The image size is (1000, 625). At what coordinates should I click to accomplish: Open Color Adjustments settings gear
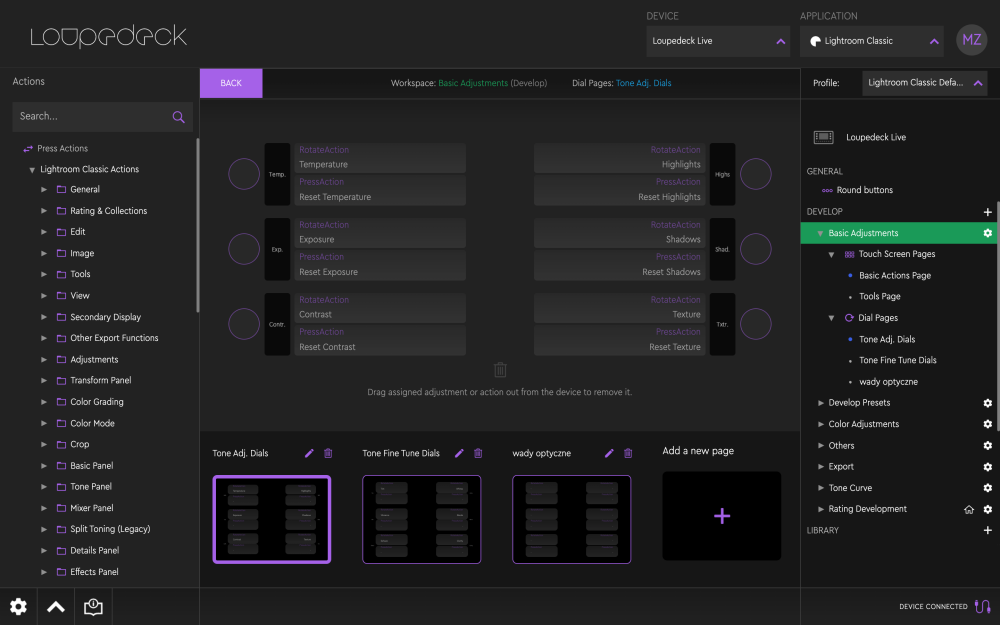tap(987, 424)
